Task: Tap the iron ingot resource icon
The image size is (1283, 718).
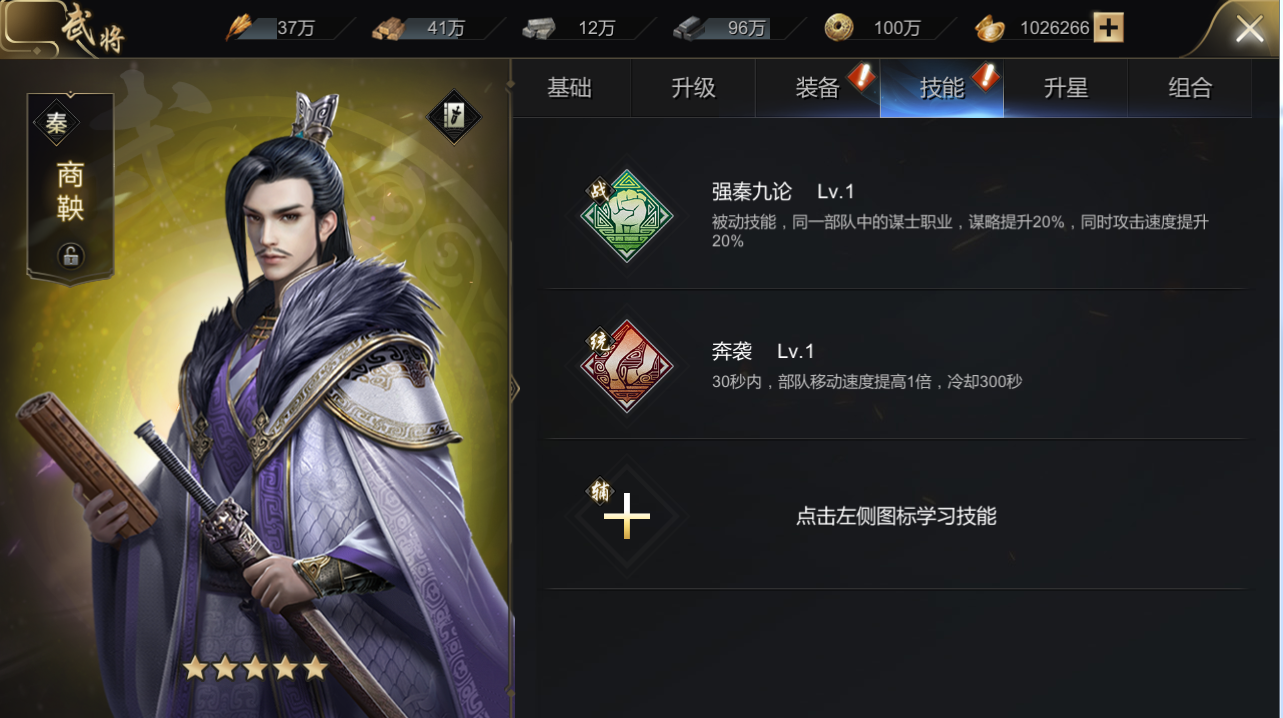Action: [690, 29]
